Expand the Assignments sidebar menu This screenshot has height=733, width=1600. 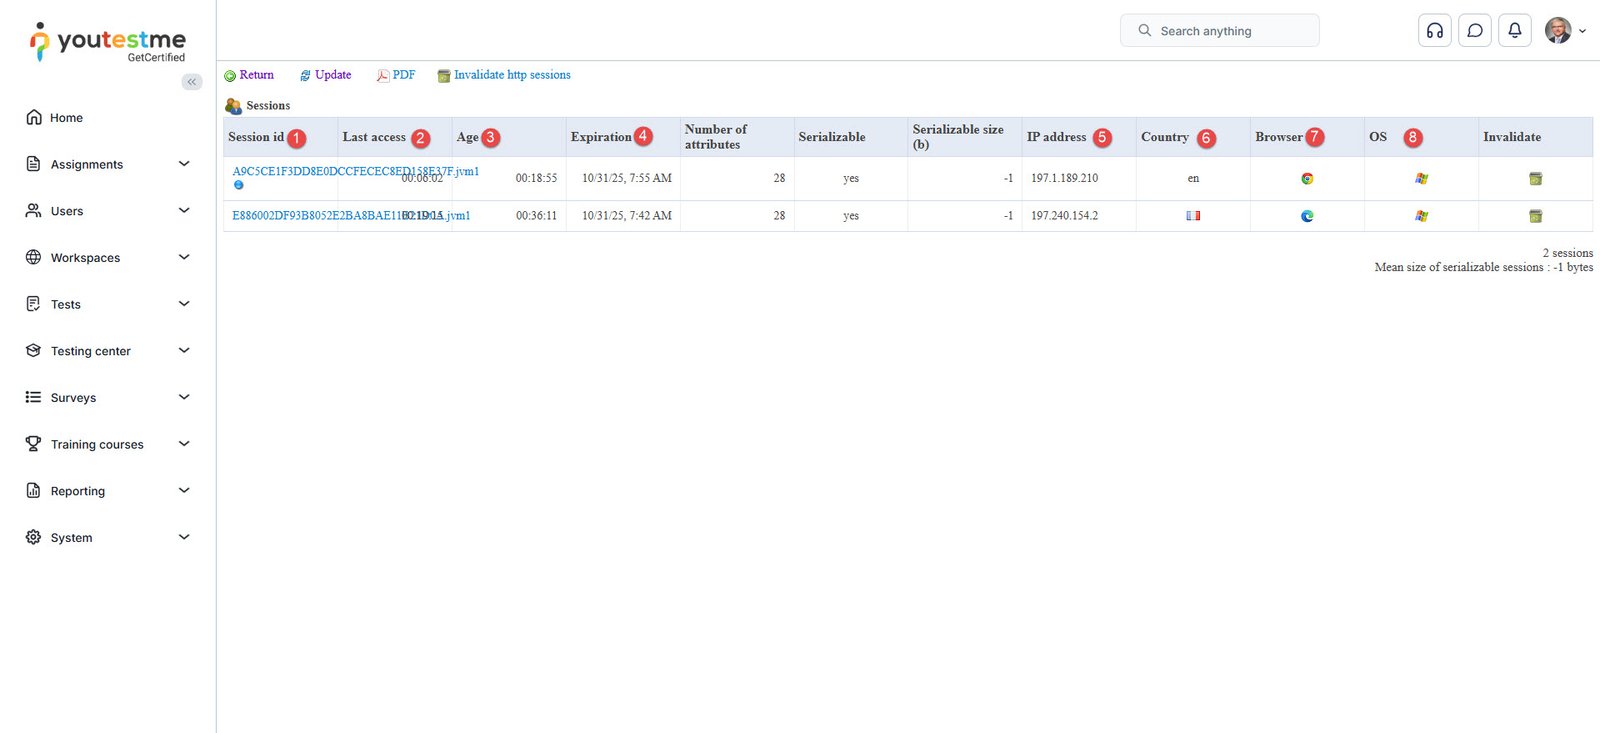[107, 164]
